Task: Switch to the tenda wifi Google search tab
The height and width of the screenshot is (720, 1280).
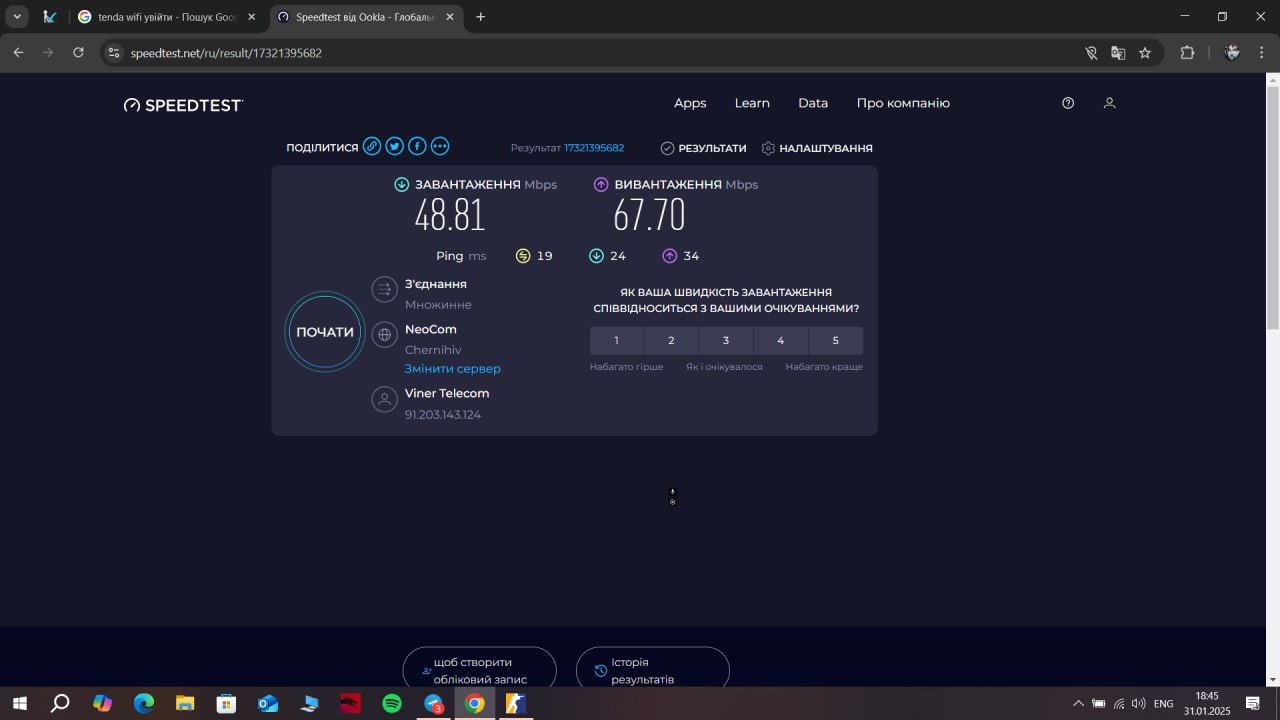Action: (x=167, y=17)
